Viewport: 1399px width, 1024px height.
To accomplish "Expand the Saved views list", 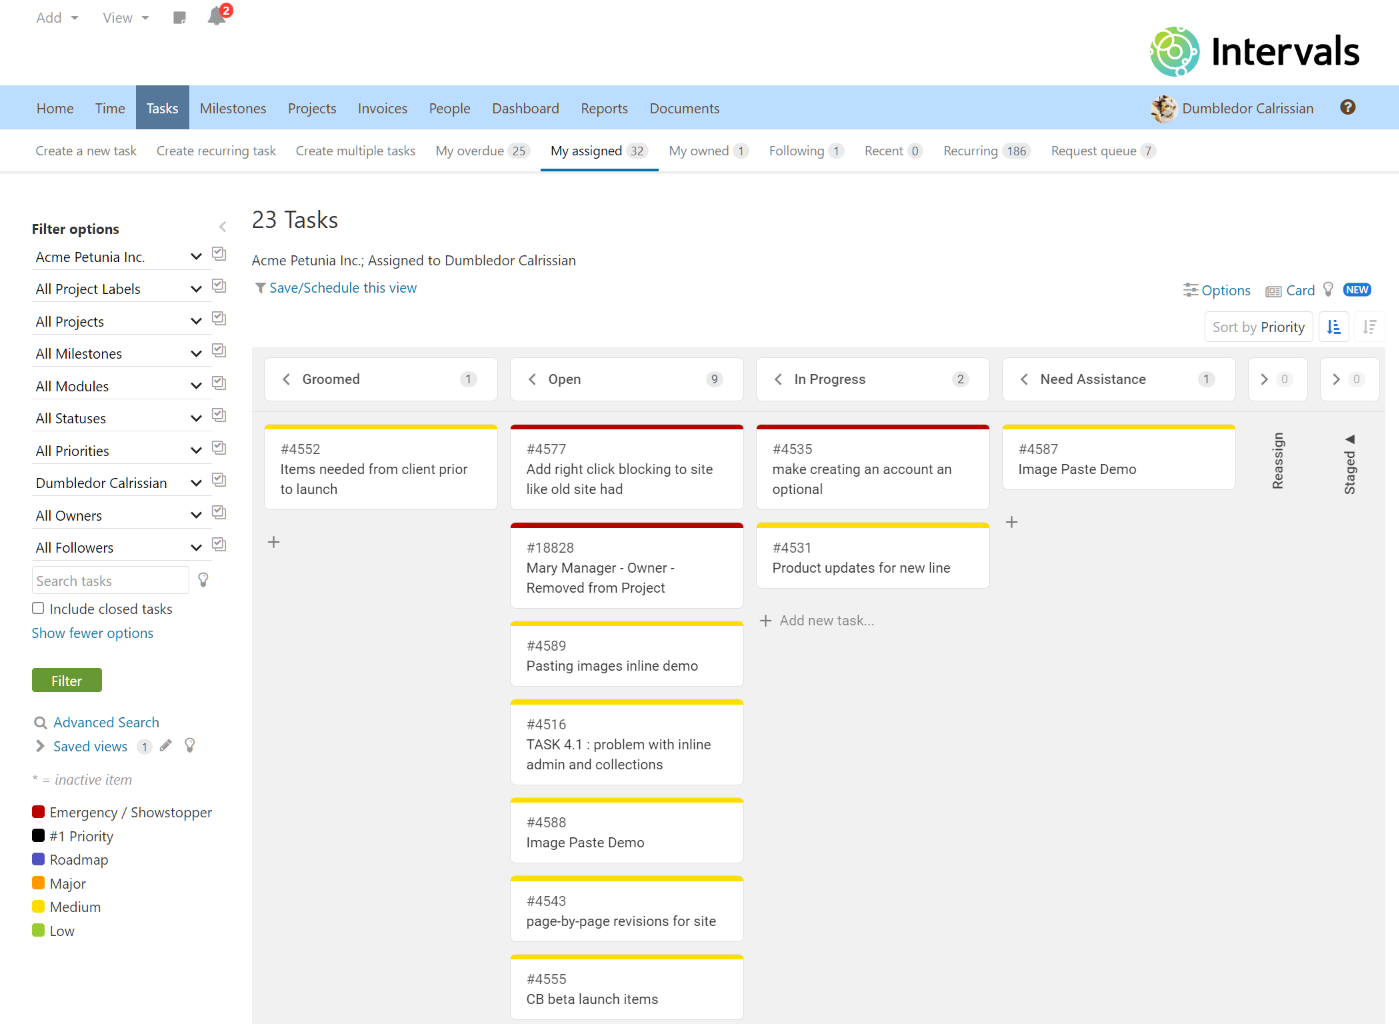I will 40,746.
